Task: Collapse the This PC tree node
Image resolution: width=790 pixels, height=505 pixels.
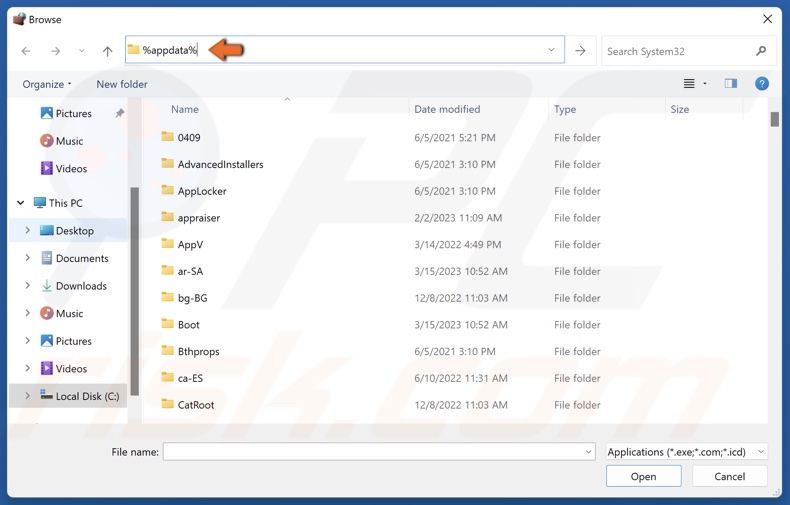Action: (x=21, y=203)
